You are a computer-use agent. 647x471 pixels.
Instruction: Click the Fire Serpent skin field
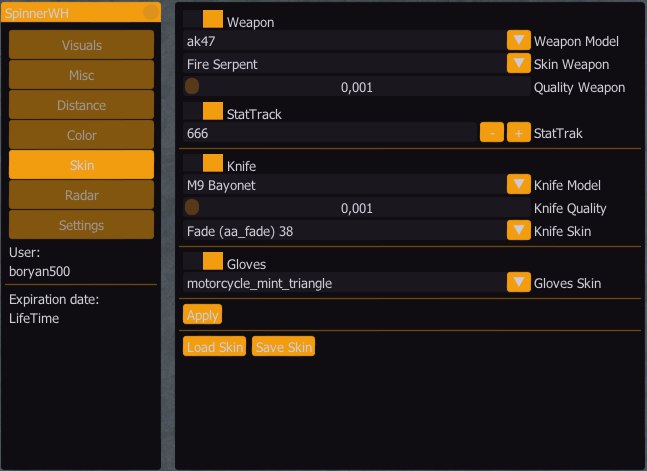[345, 64]
